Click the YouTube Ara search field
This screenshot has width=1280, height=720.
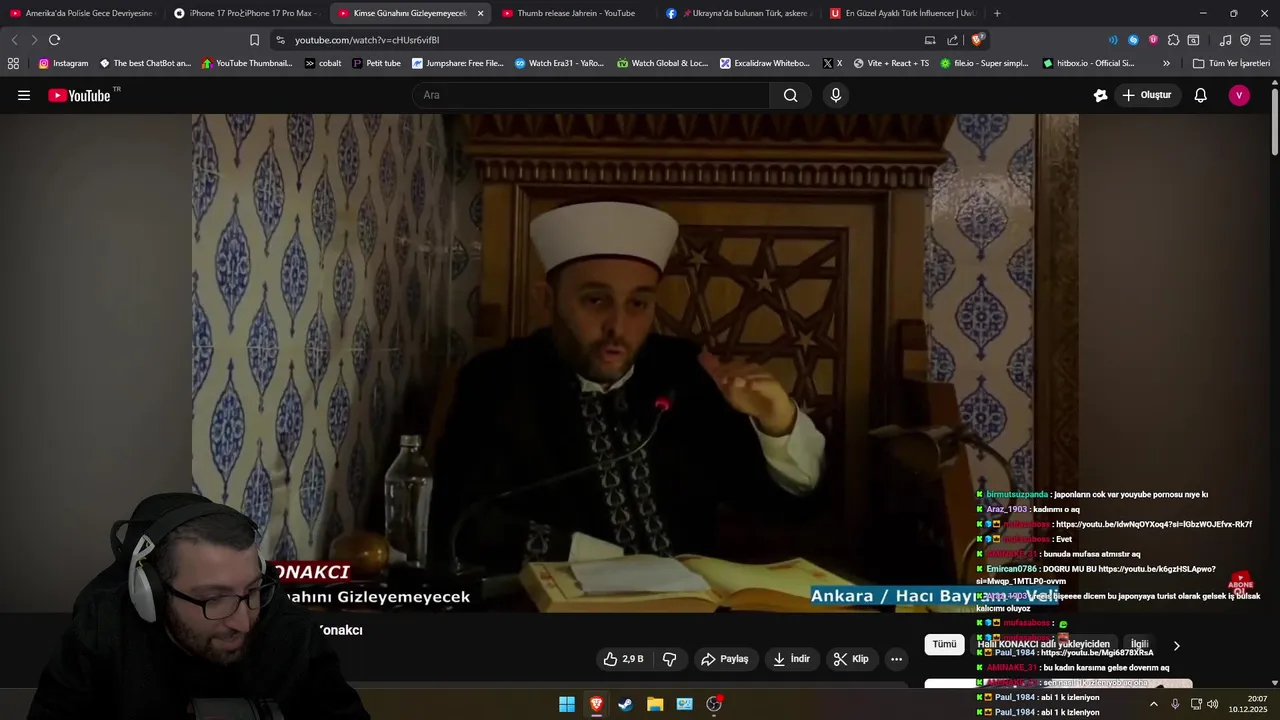pyautogui.click(x=590, y=95)
